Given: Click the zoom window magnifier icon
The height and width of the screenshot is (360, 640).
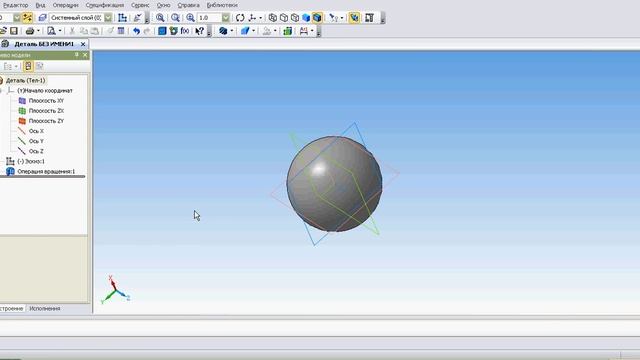Looking at the screenshot, I should coord(160,18).
